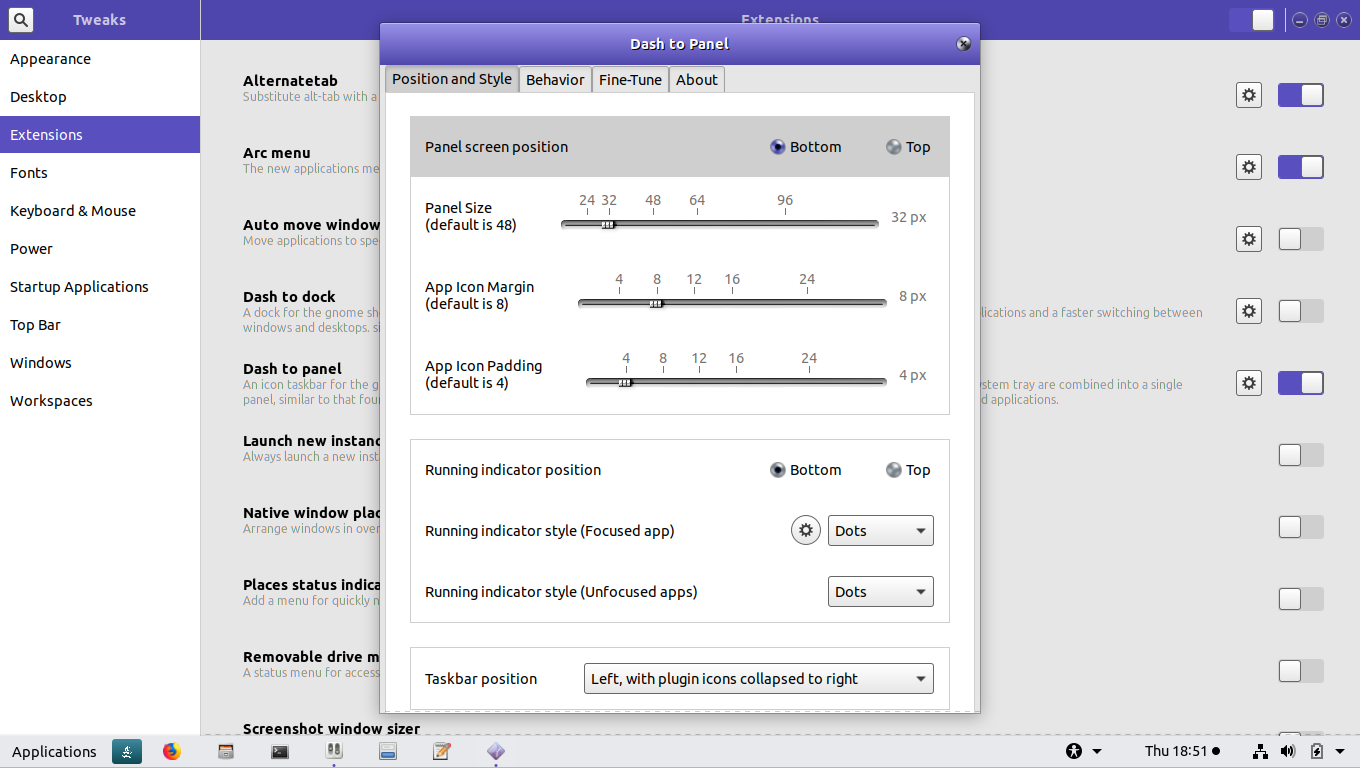This screenshot has width=1360, height=768.
Task: Click the blue window icon in taskbar
Action: pyautogui.click(x=388, y=751)
